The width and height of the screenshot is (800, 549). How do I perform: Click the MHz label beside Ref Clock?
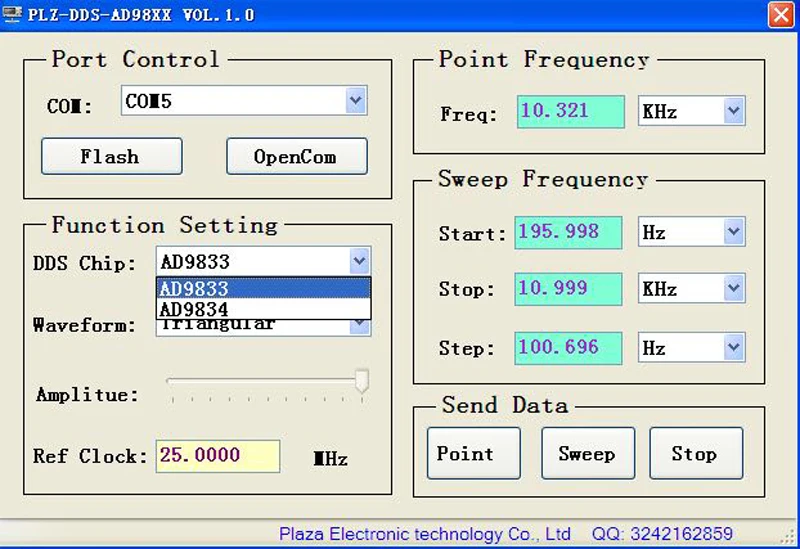331,458
